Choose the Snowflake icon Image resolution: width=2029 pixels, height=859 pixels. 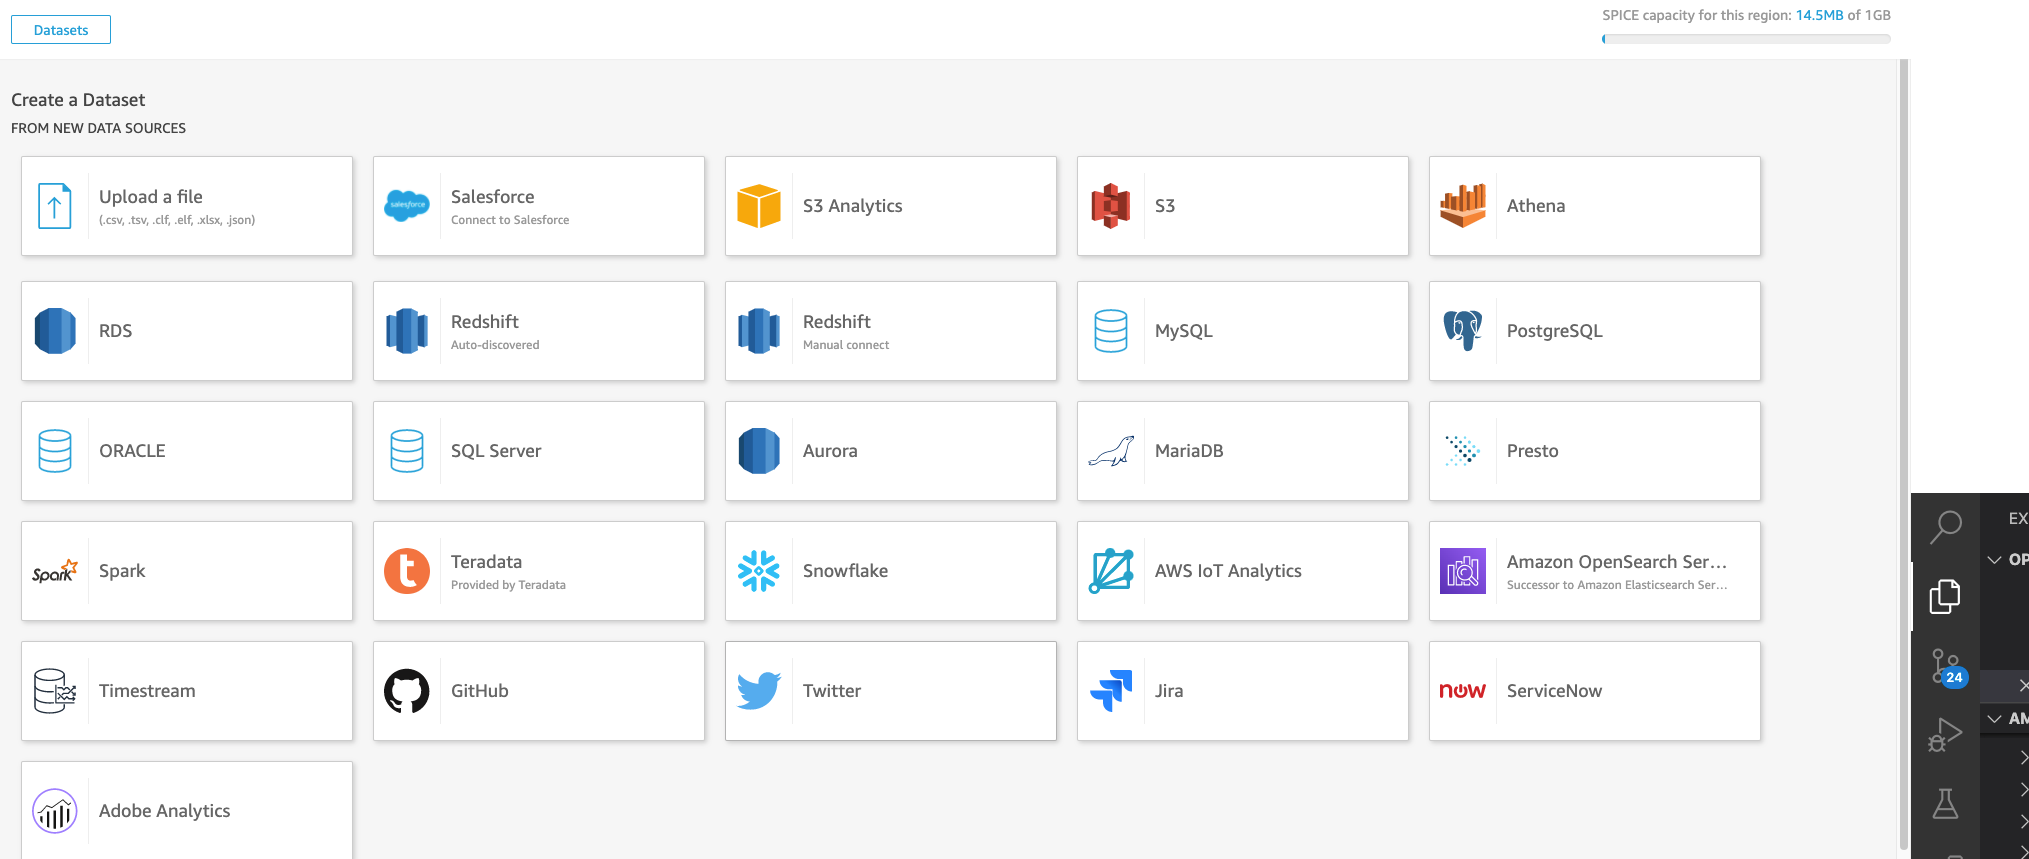coord(759,571)
